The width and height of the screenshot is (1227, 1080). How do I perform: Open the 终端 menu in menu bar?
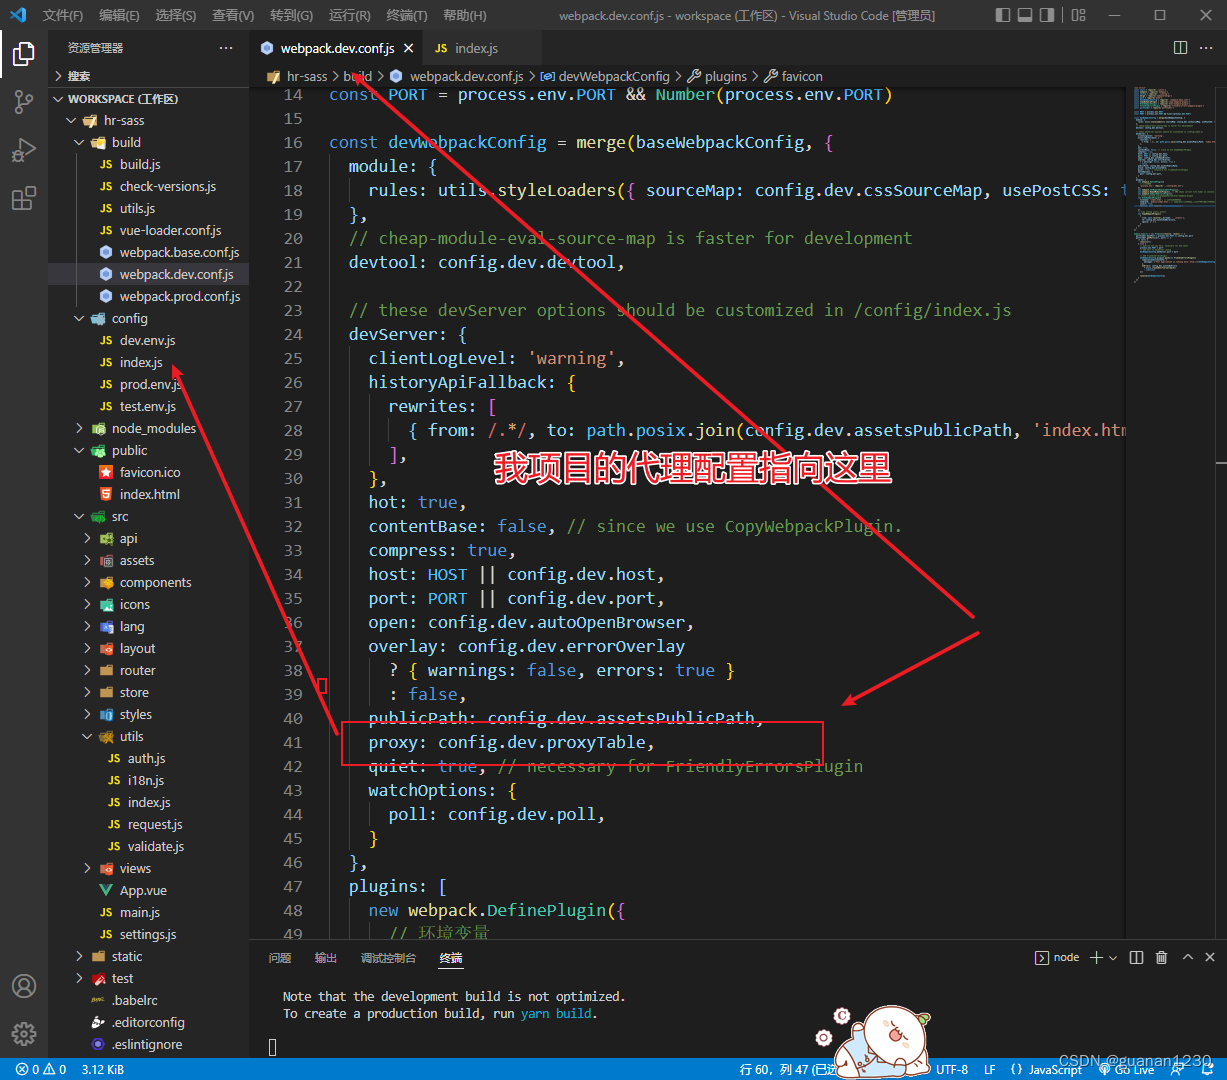[x=405, y=15]
